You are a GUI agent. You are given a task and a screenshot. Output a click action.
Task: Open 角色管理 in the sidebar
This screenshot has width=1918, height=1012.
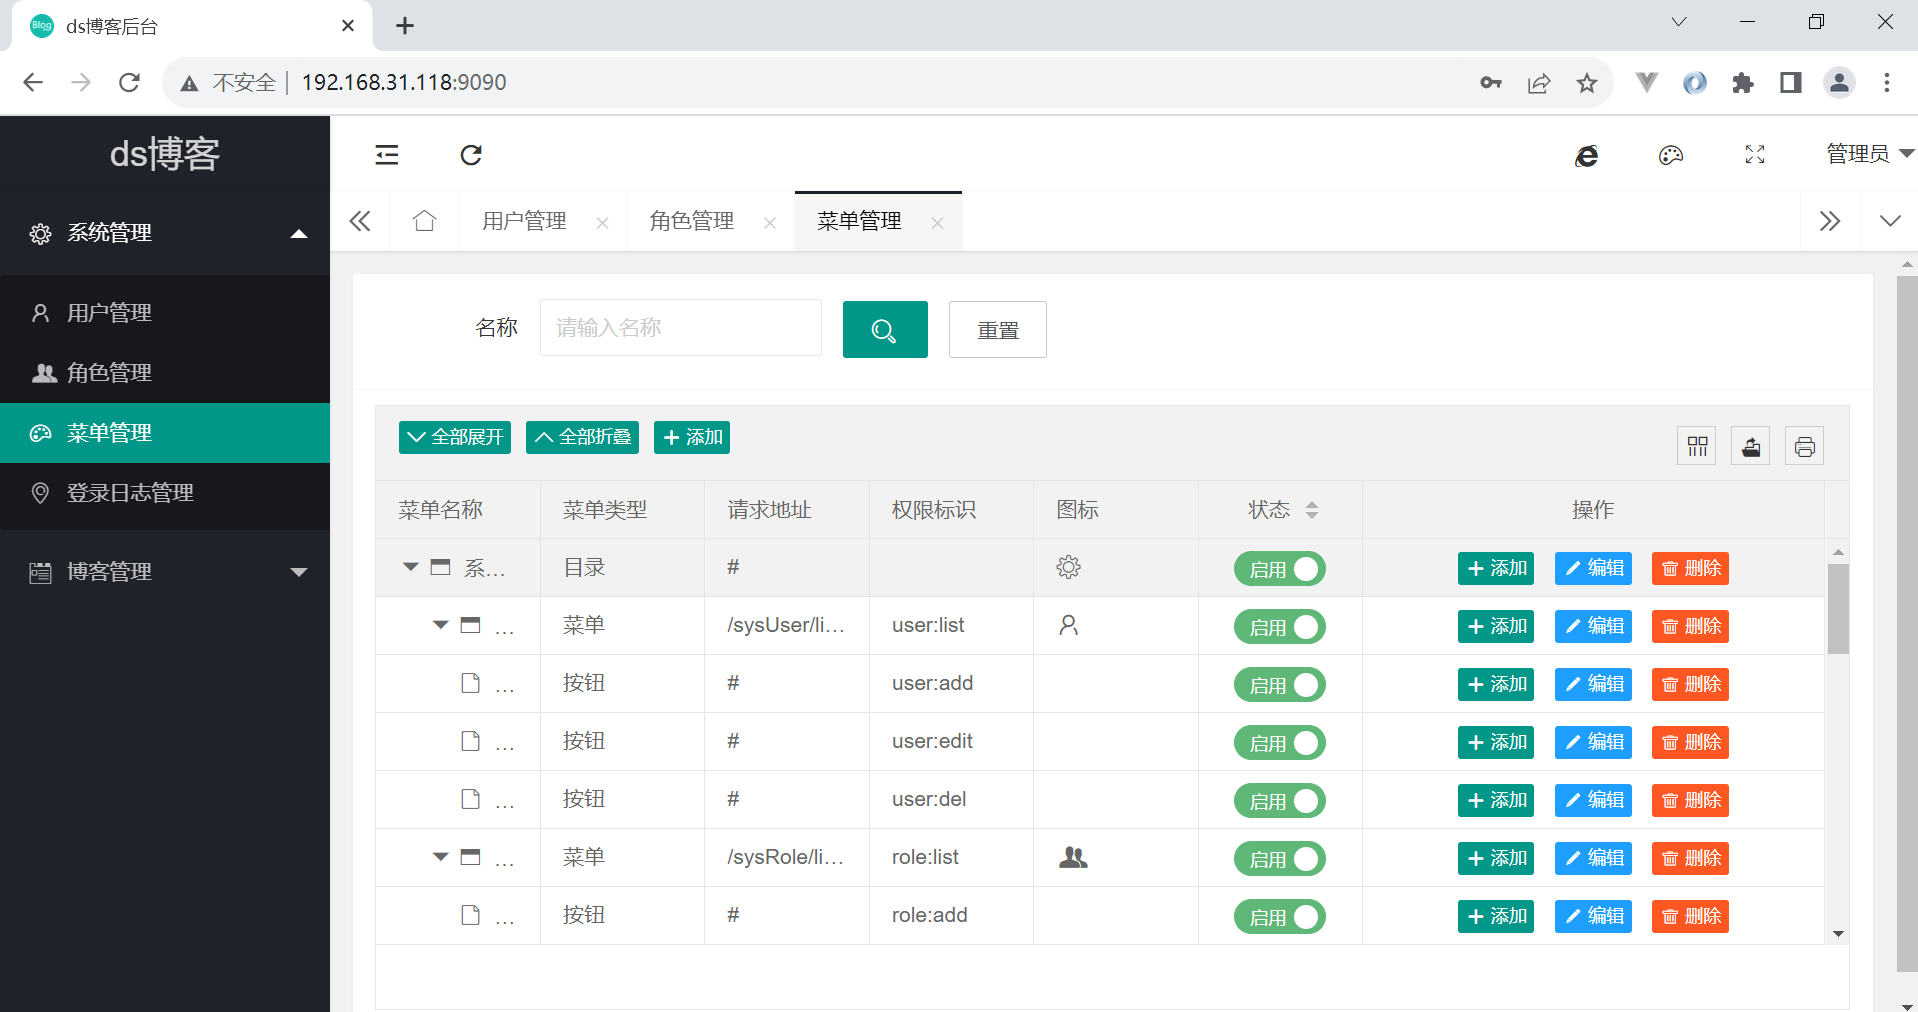point(165,373)
